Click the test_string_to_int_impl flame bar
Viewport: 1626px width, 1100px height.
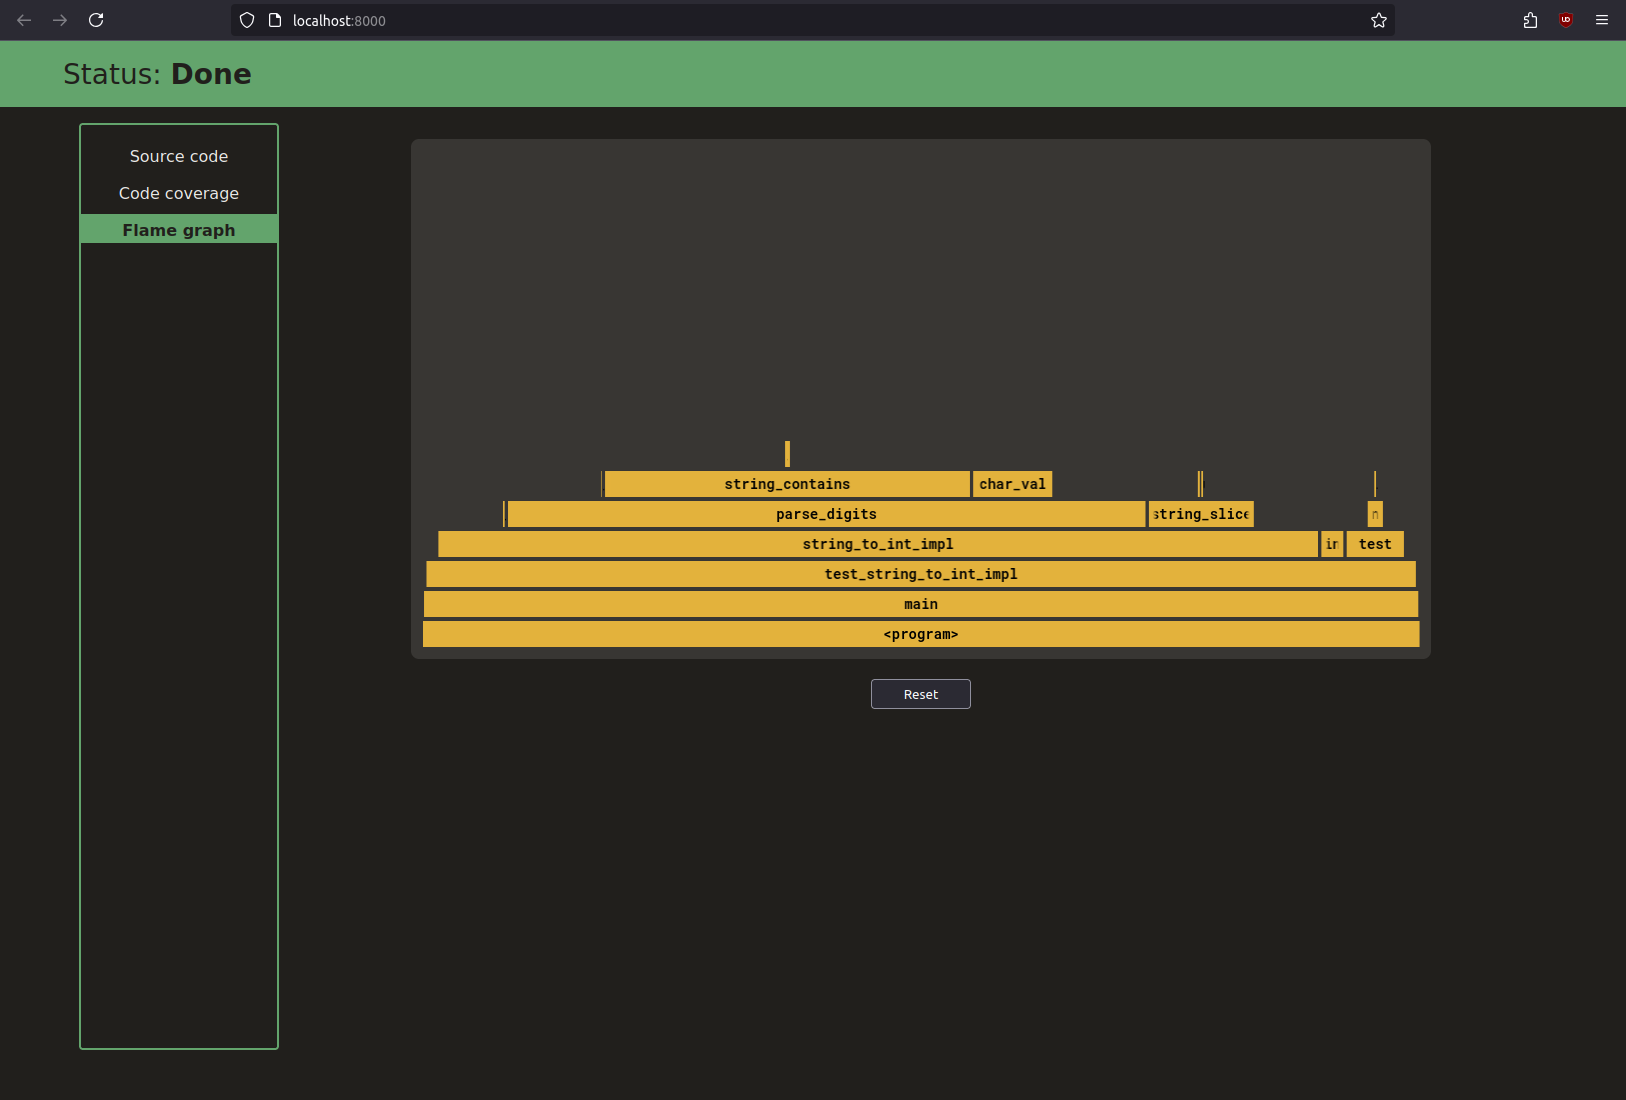pyautogui.click(x=920, y=574)
